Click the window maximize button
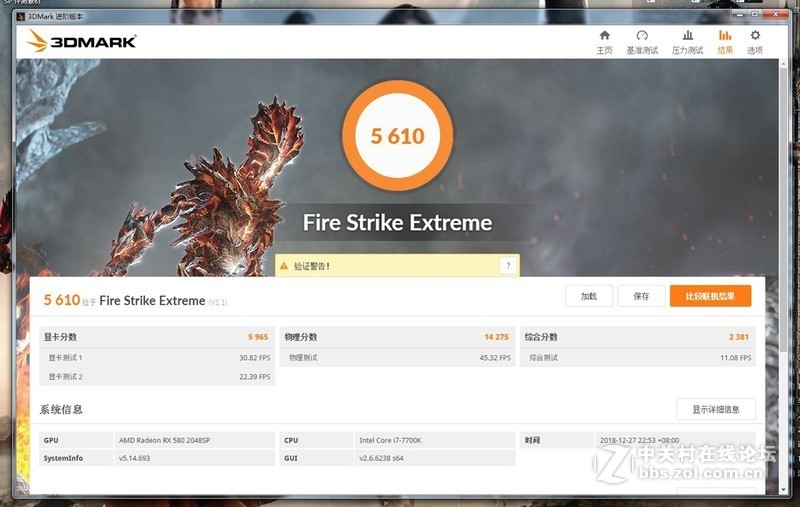 point(755,14)
